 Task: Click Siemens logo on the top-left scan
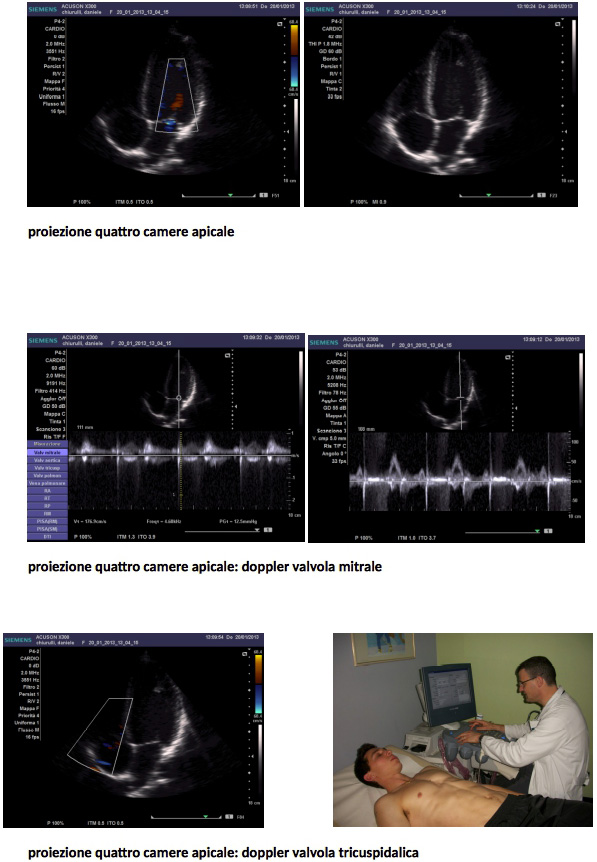42,9
